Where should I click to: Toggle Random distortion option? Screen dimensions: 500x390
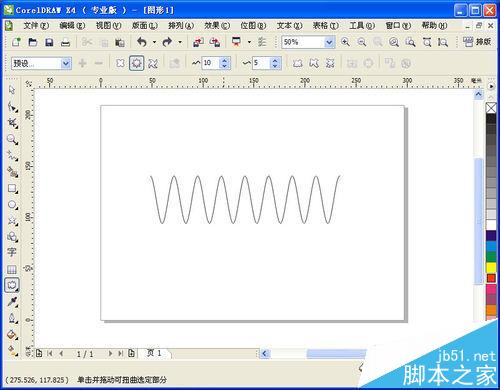coord(297,63)
